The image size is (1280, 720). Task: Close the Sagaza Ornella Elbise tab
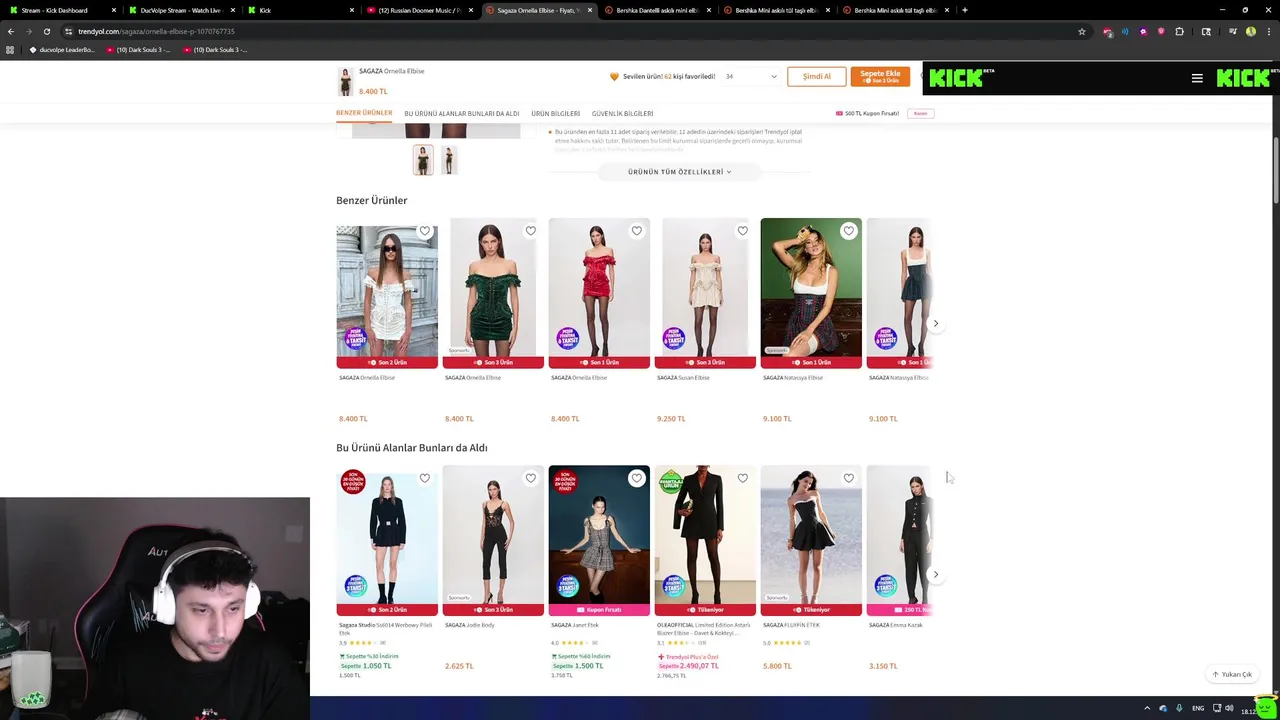click(590, 10)
